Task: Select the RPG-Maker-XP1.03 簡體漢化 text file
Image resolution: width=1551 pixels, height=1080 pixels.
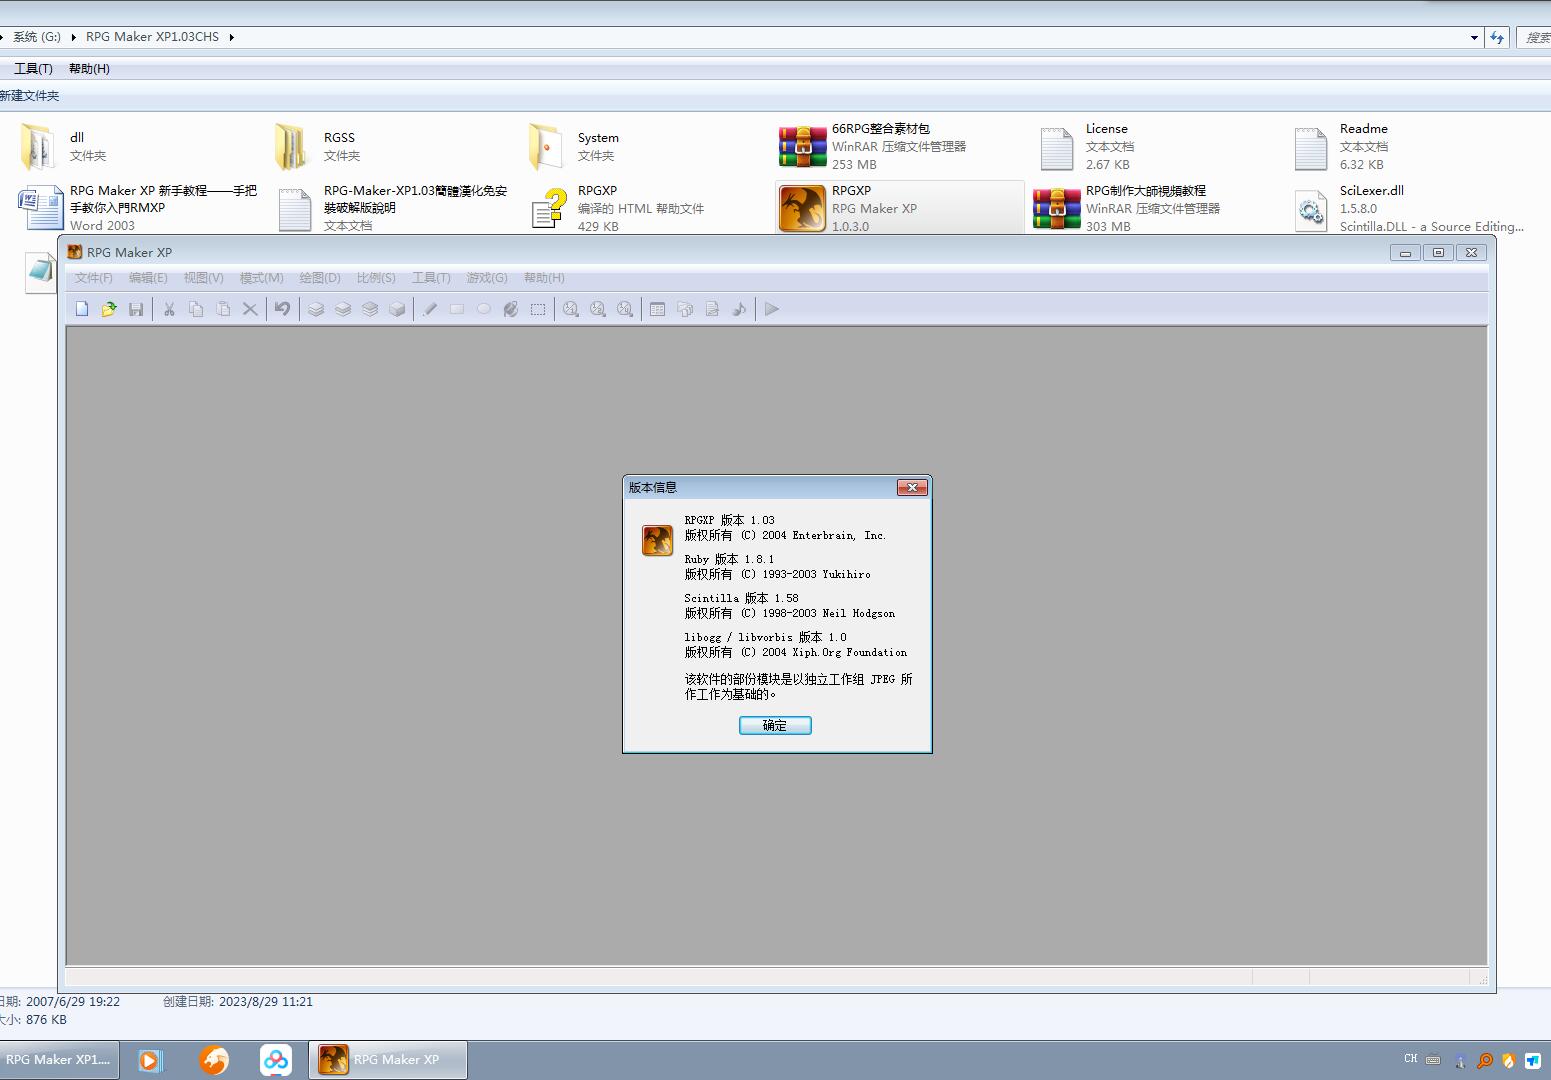Action: [x=392, y=208]
